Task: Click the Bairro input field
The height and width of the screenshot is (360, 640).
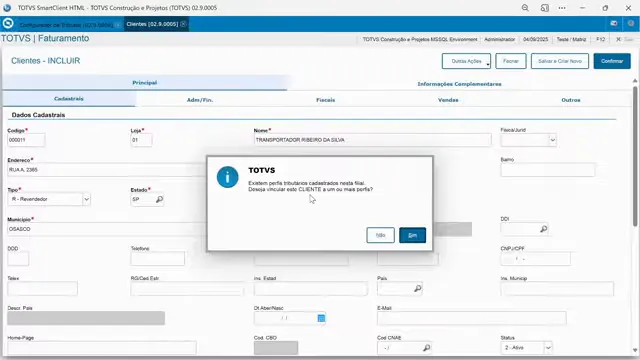Action: (x=548, y=170)
